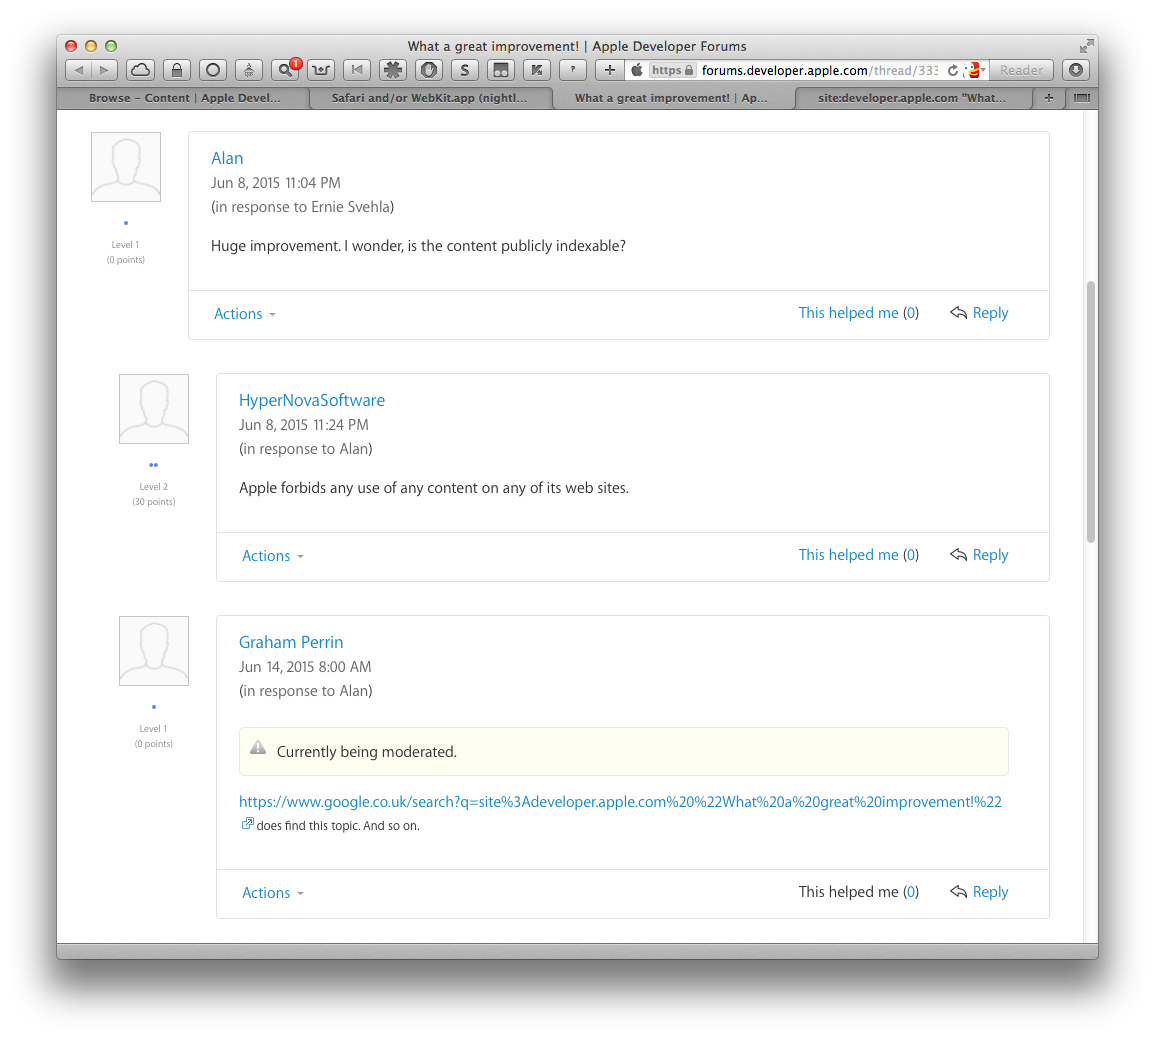Click the tree-shaped toolbar icon
Image resolution: width=1155 pixels, height=1038 pixels.
coord(249,70)
